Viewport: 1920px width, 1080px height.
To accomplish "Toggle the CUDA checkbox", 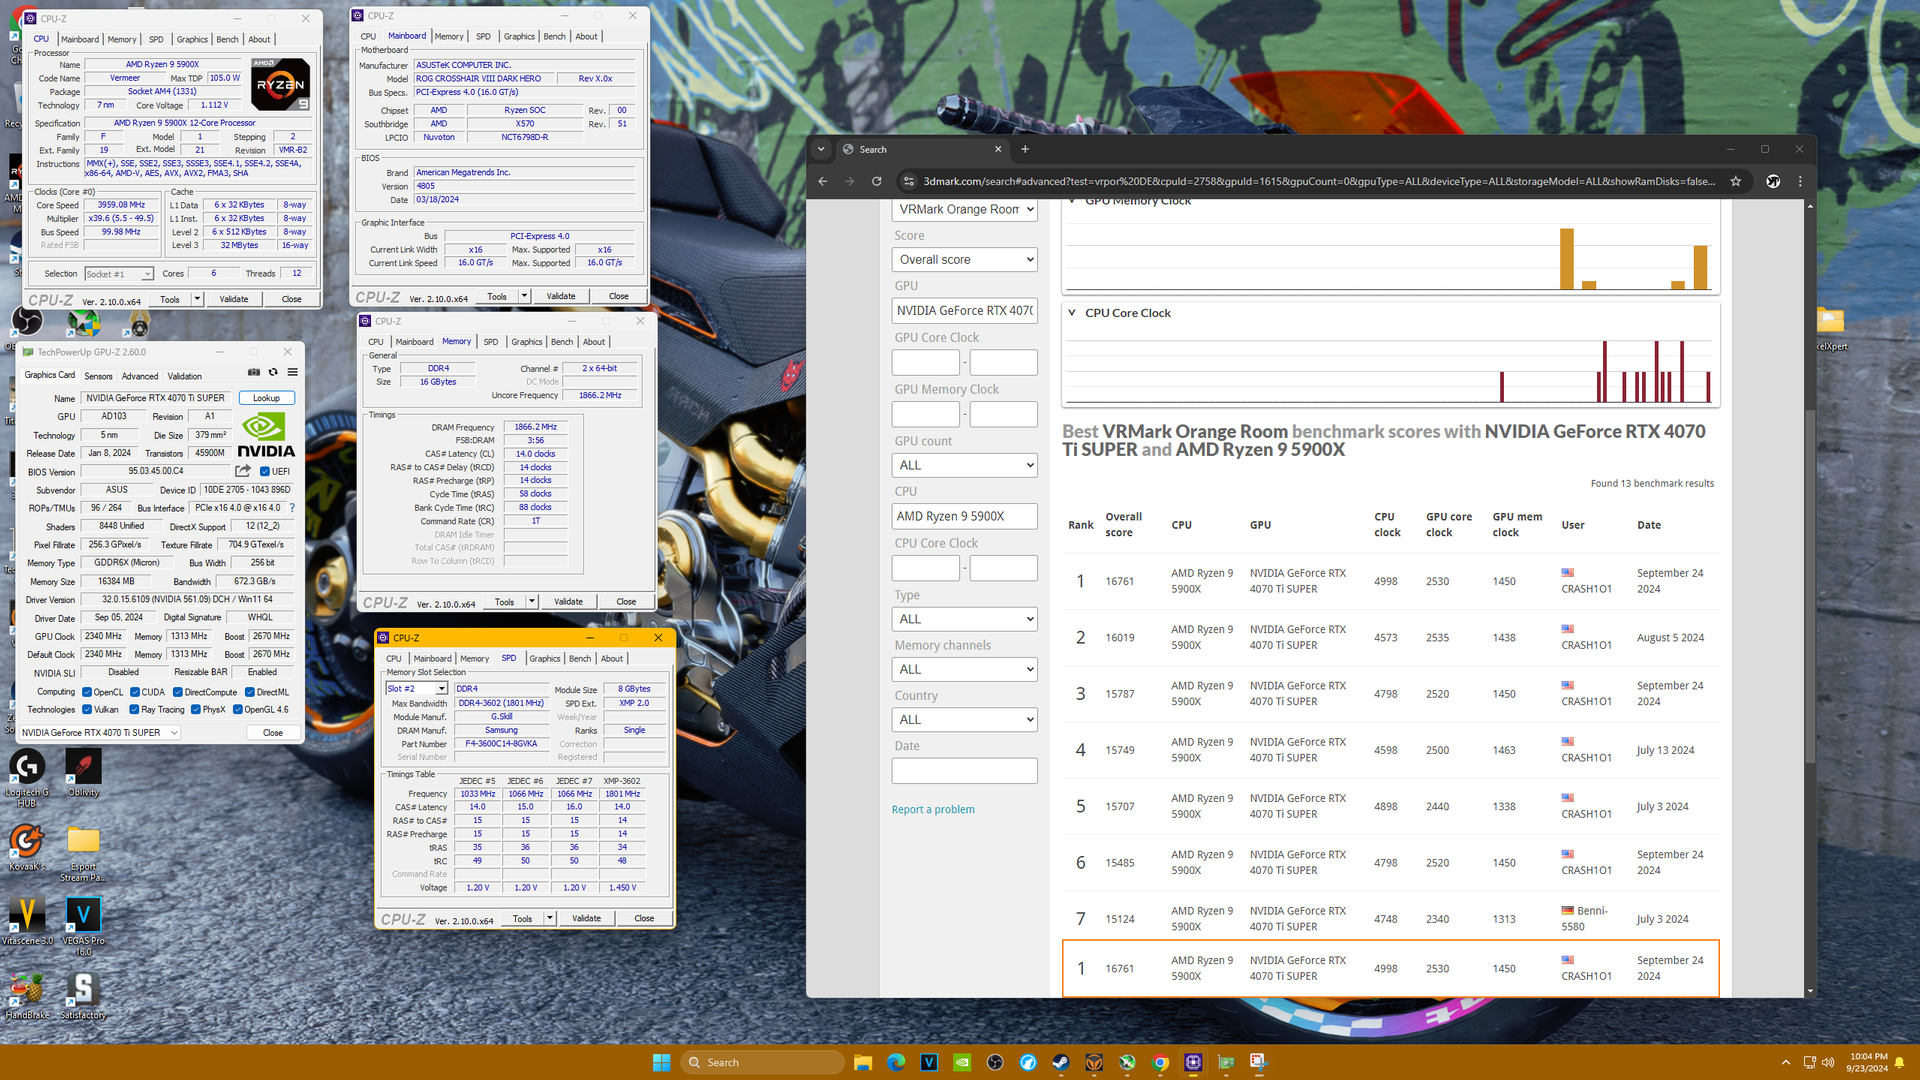I will [x=135, y=692].
